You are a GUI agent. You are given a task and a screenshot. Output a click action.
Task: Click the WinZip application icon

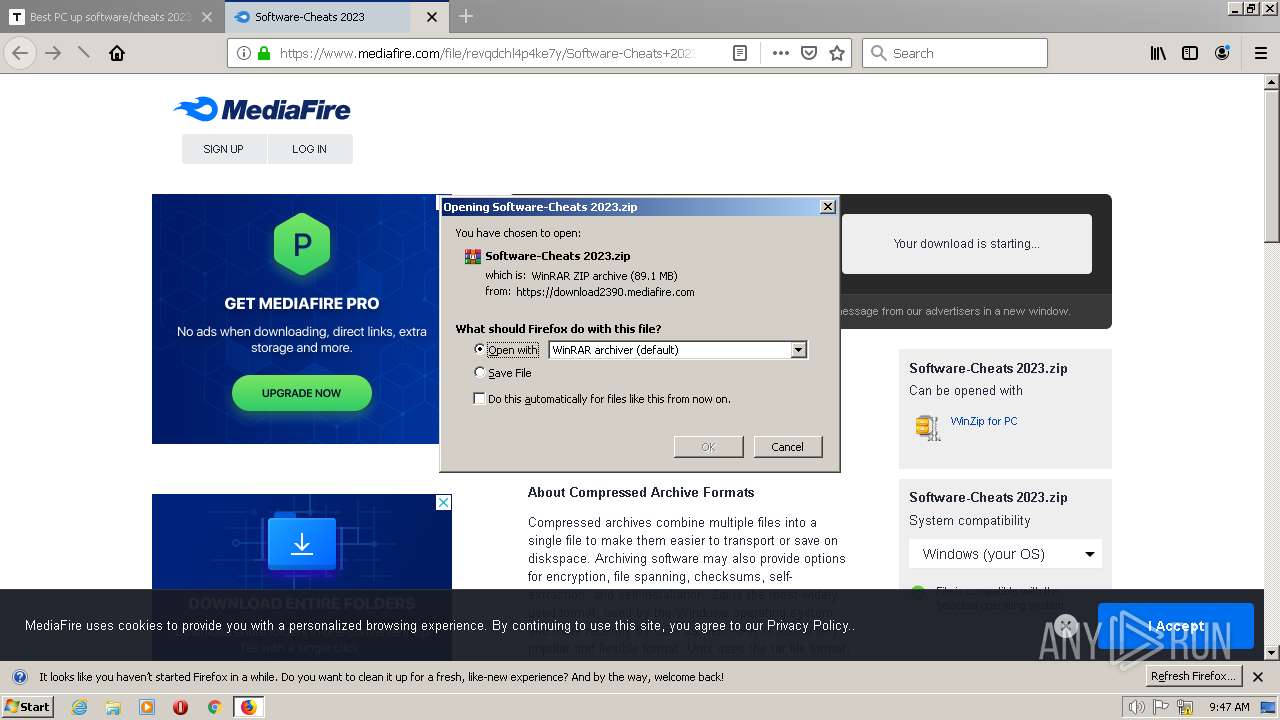[x=928, y=427]
